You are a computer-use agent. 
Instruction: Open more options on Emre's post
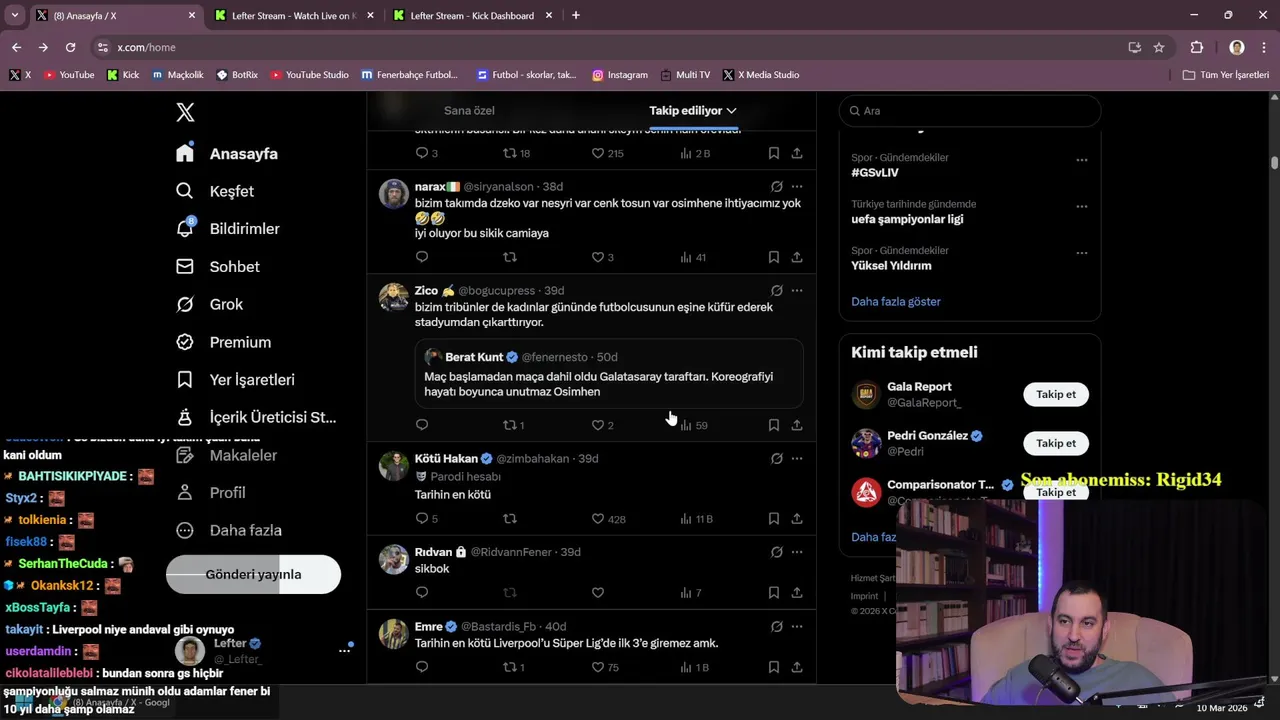click(797, 627)
